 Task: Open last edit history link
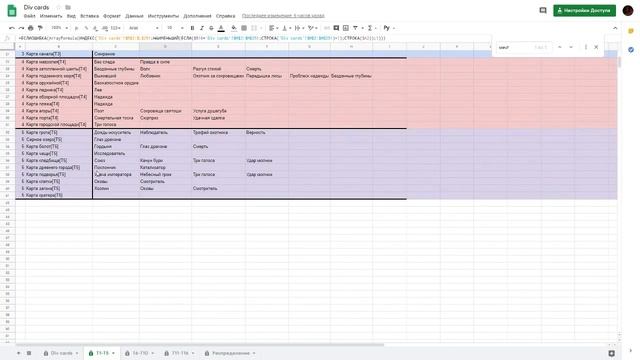point(283,16)
